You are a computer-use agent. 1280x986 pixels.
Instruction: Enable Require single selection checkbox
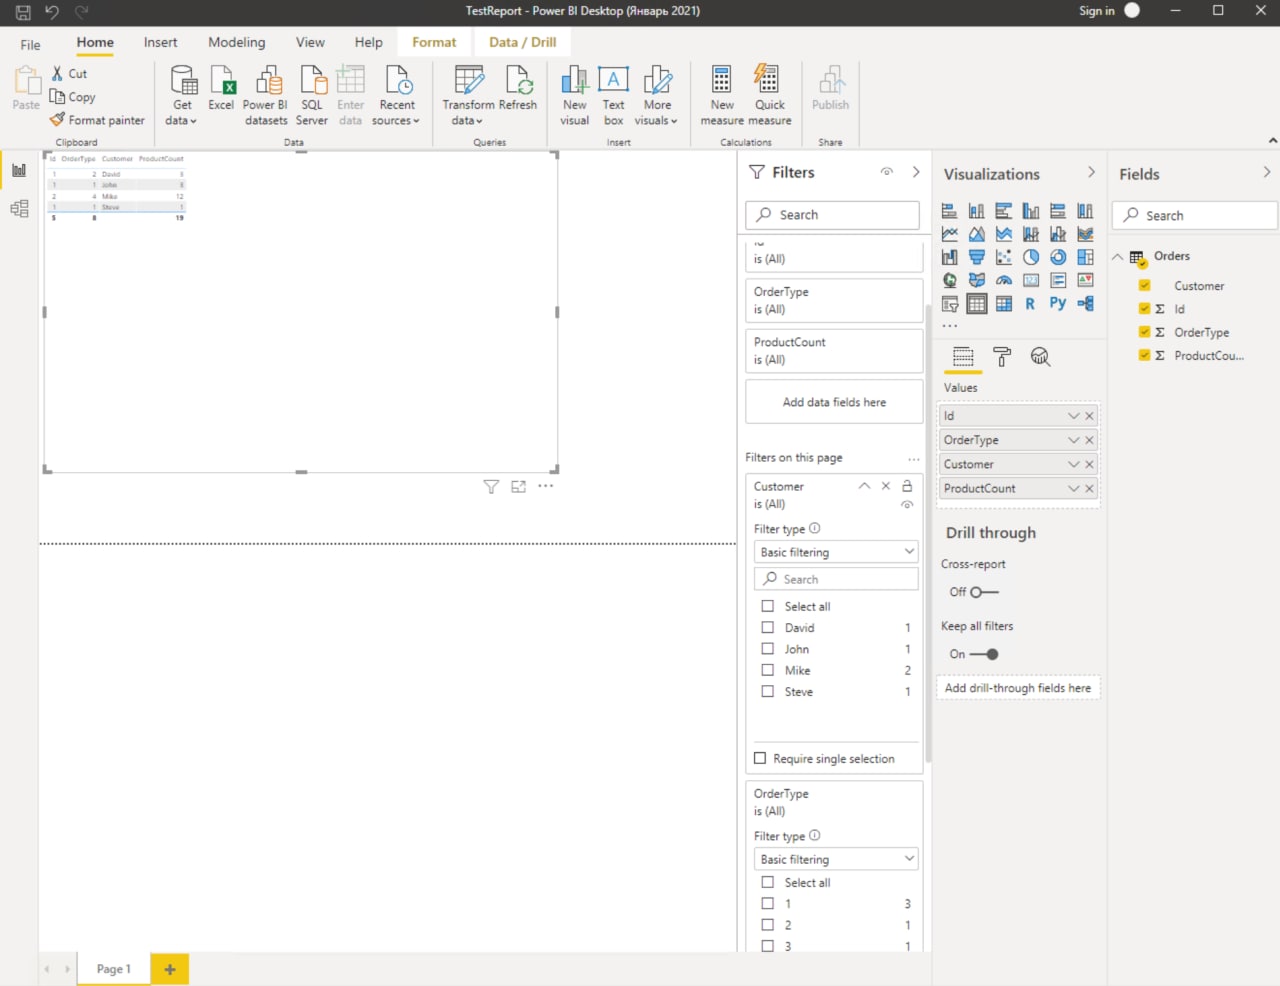point(760,759)
